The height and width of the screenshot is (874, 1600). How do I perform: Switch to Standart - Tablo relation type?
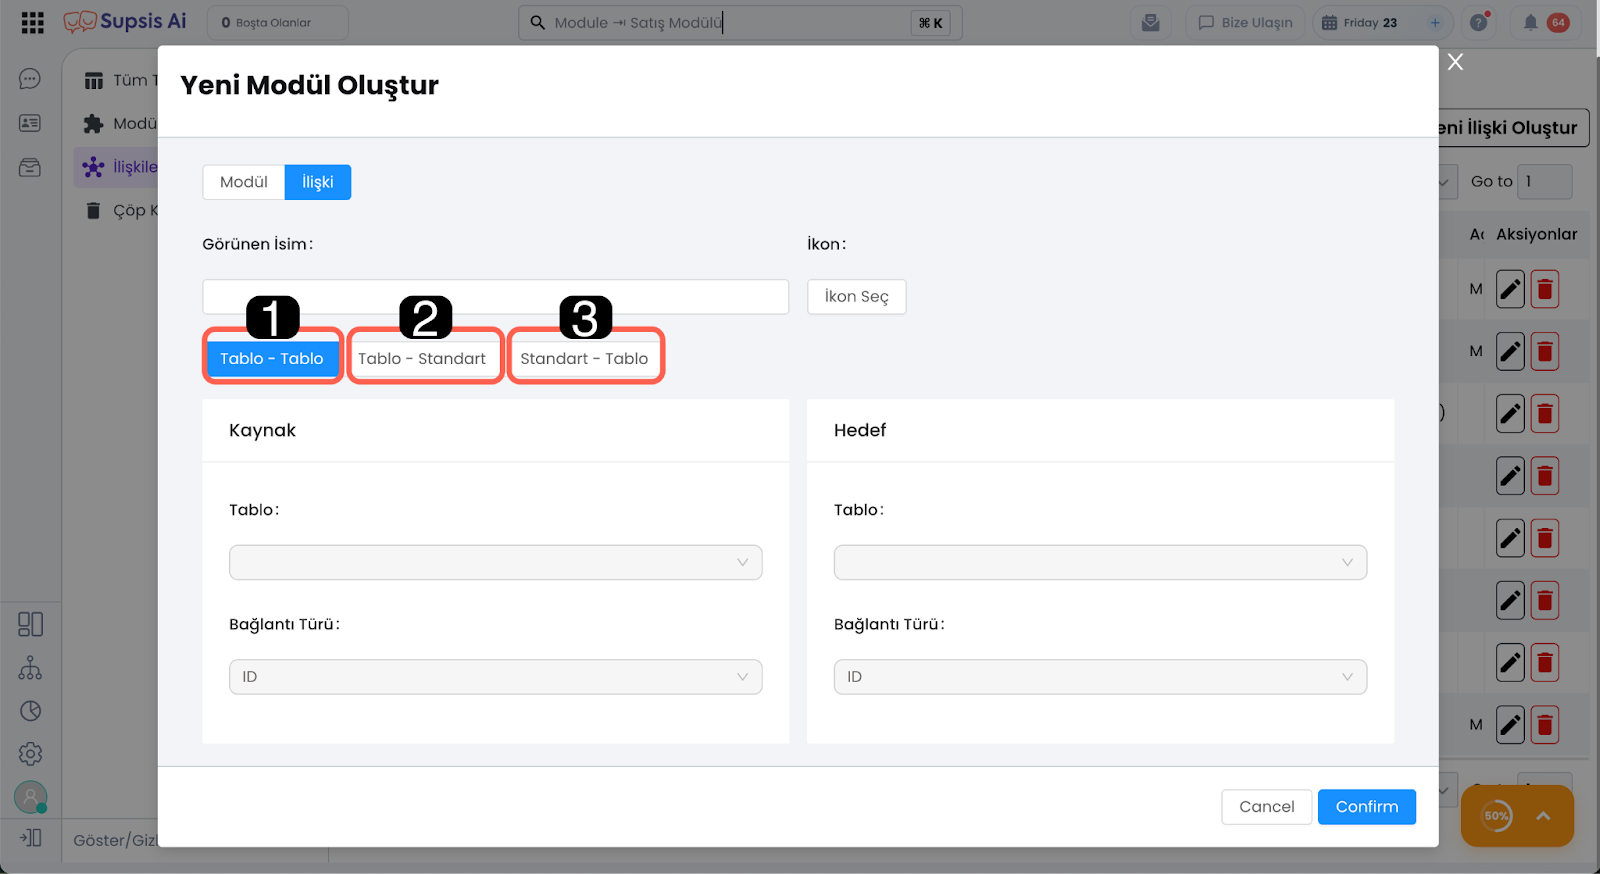584,359
